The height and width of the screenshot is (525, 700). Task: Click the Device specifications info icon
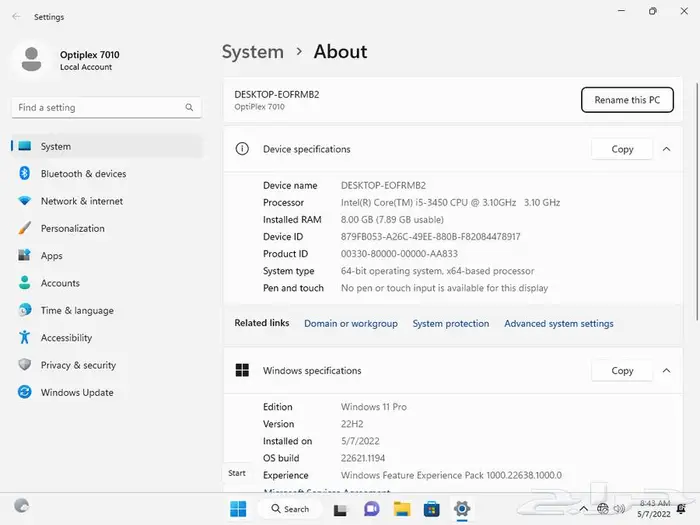[x=242, y=149]
